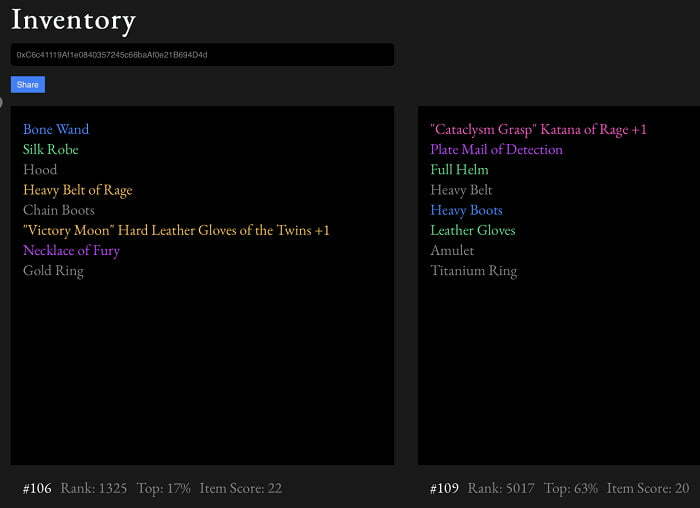700x508 pixels.
Task: Select the Silk Robe item
Action: click(51, 149)
